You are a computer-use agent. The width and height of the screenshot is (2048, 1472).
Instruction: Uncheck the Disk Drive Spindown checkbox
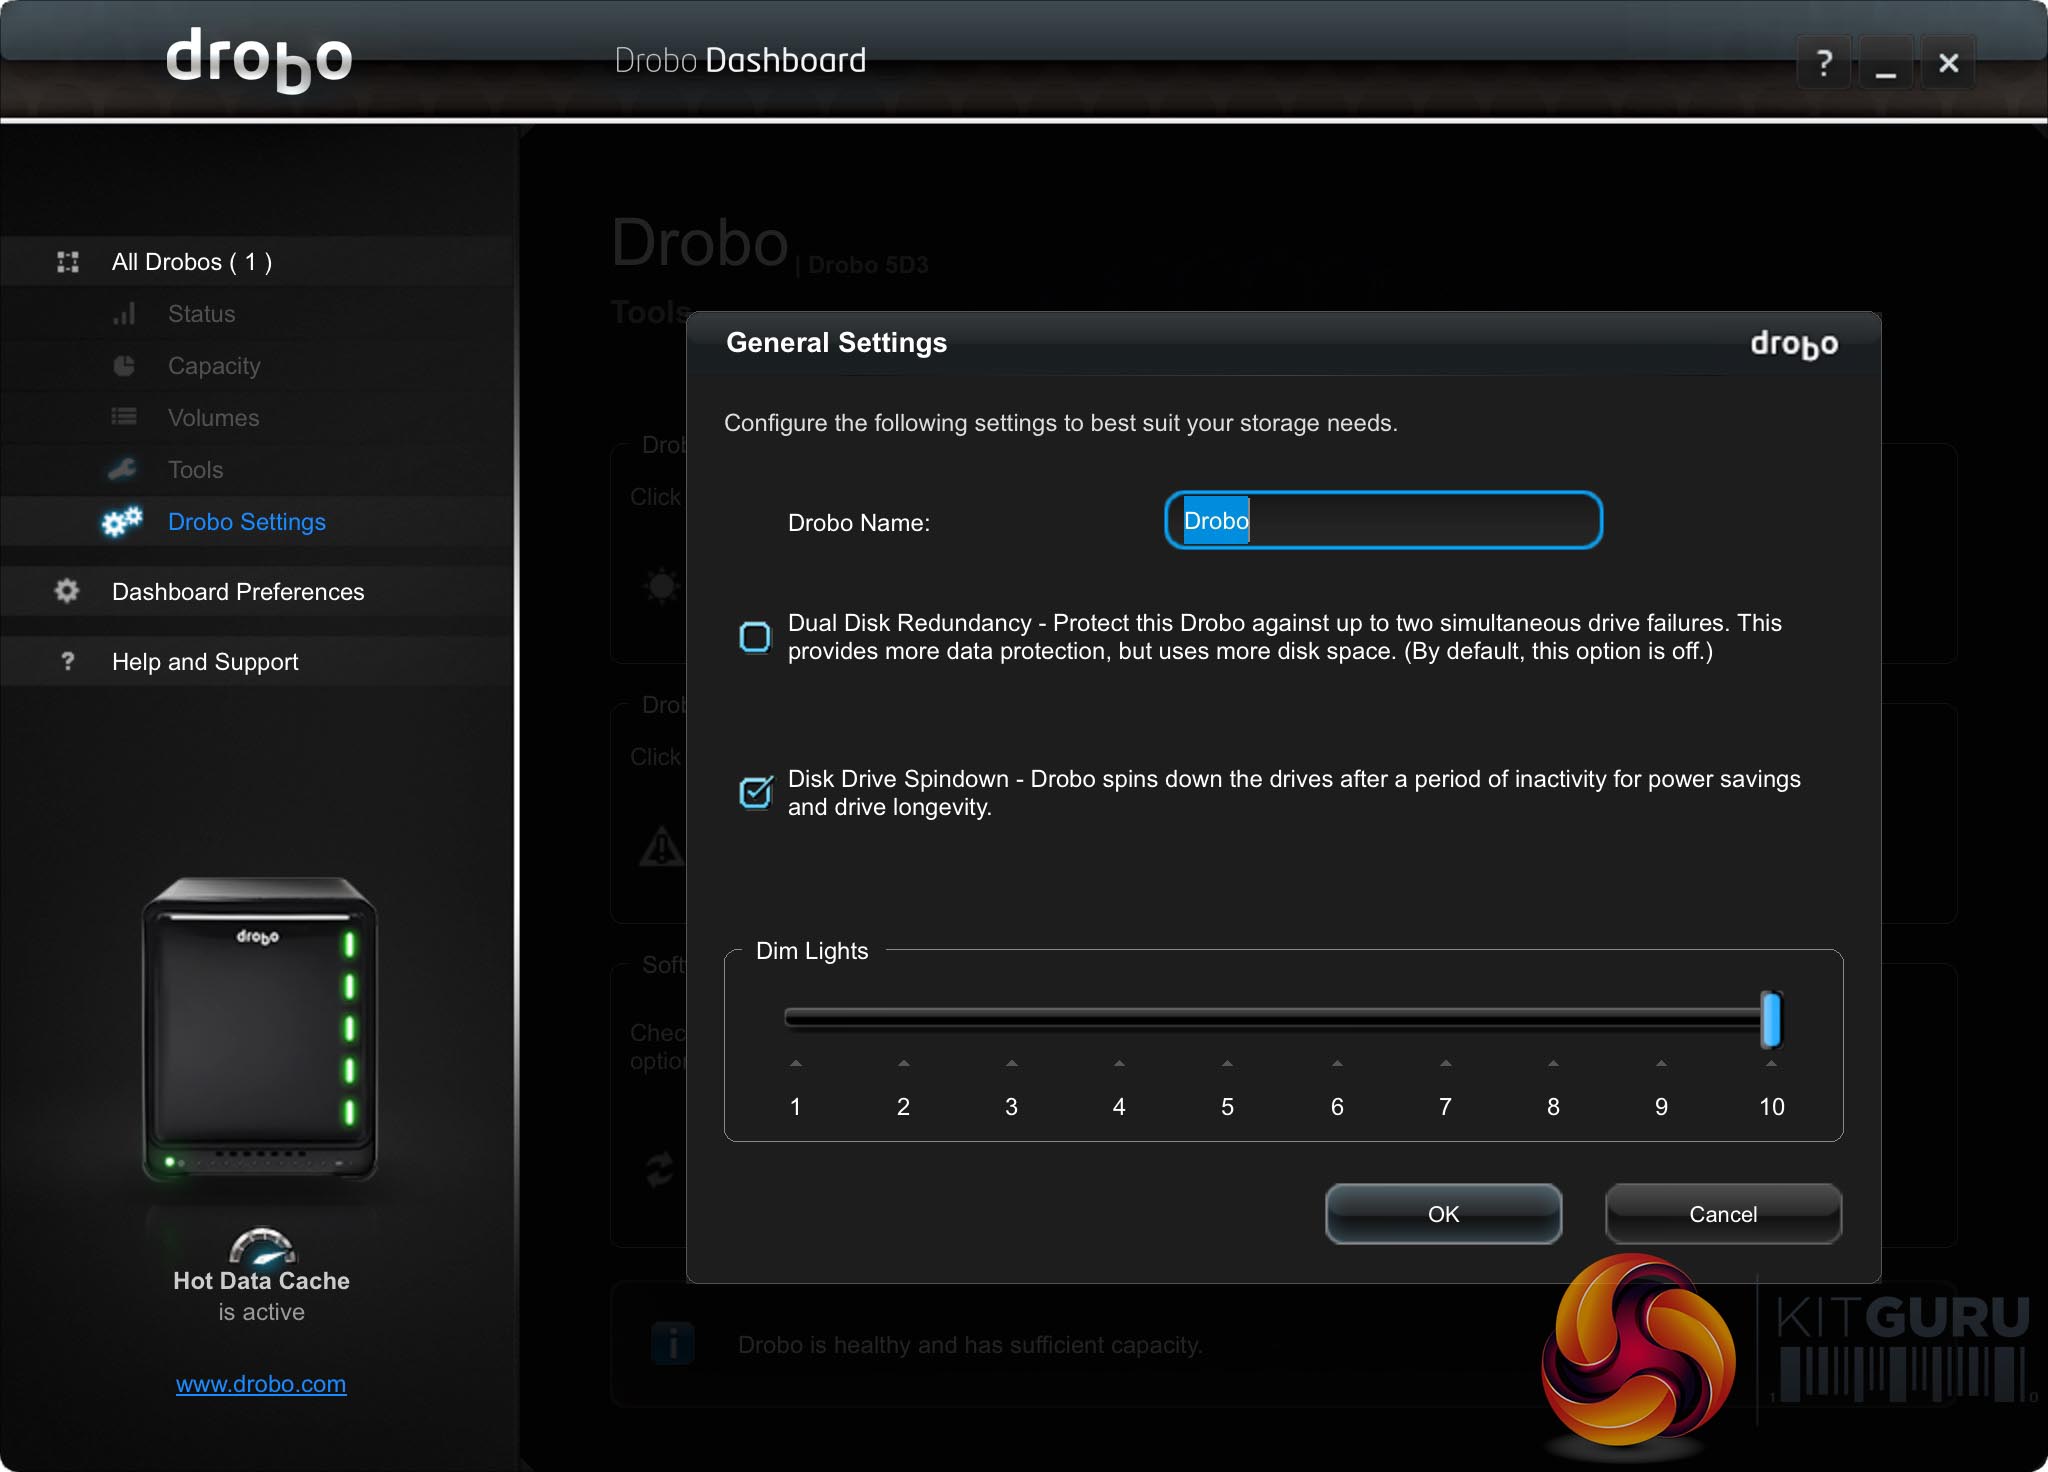pos(755,792)
